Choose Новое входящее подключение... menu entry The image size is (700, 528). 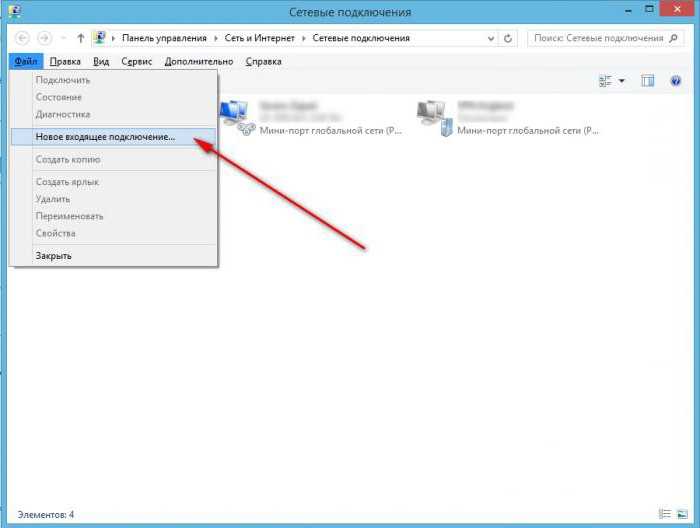113,137
